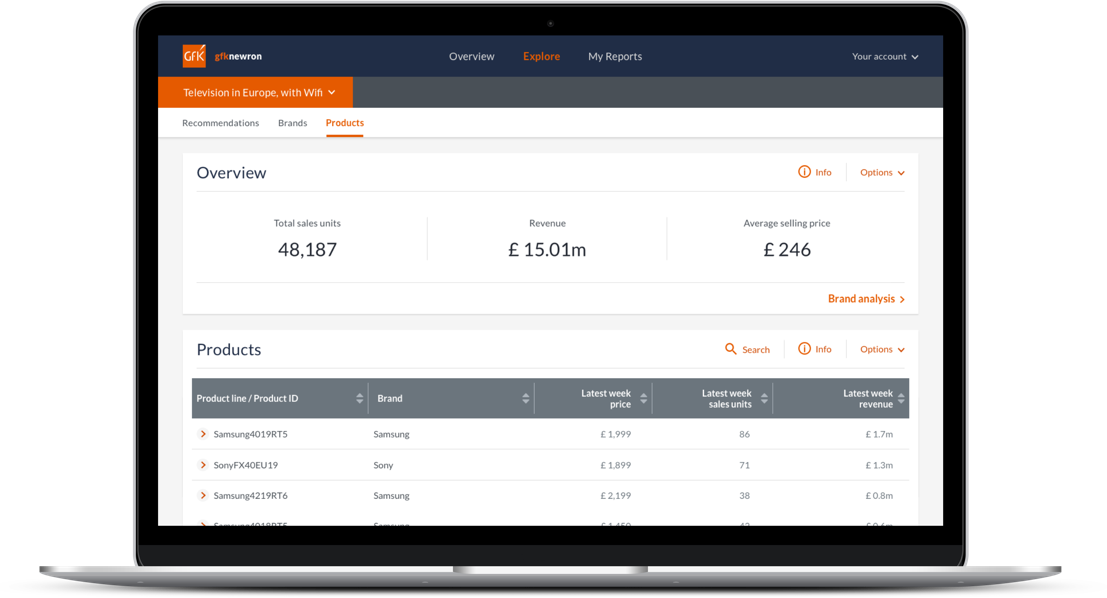The image size is (1107, 598).
Task: Click the SonyFX40EU19 product name
Action: (246, 465)
